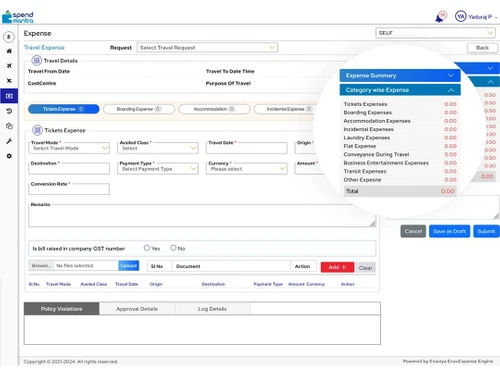Select the Tickets Expense tab pill

tap(64, 109)
